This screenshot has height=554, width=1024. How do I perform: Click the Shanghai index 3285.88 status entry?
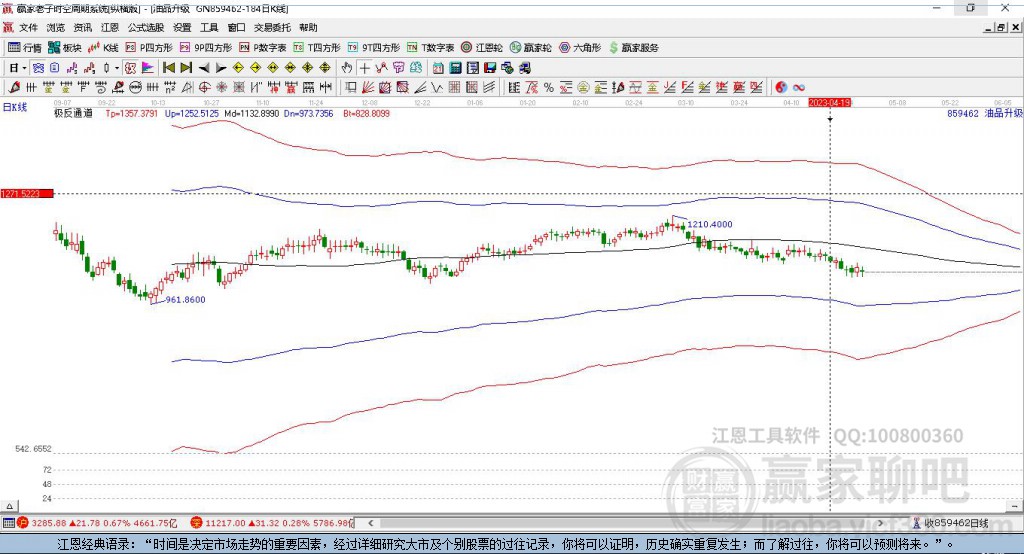tap(97, 523)
